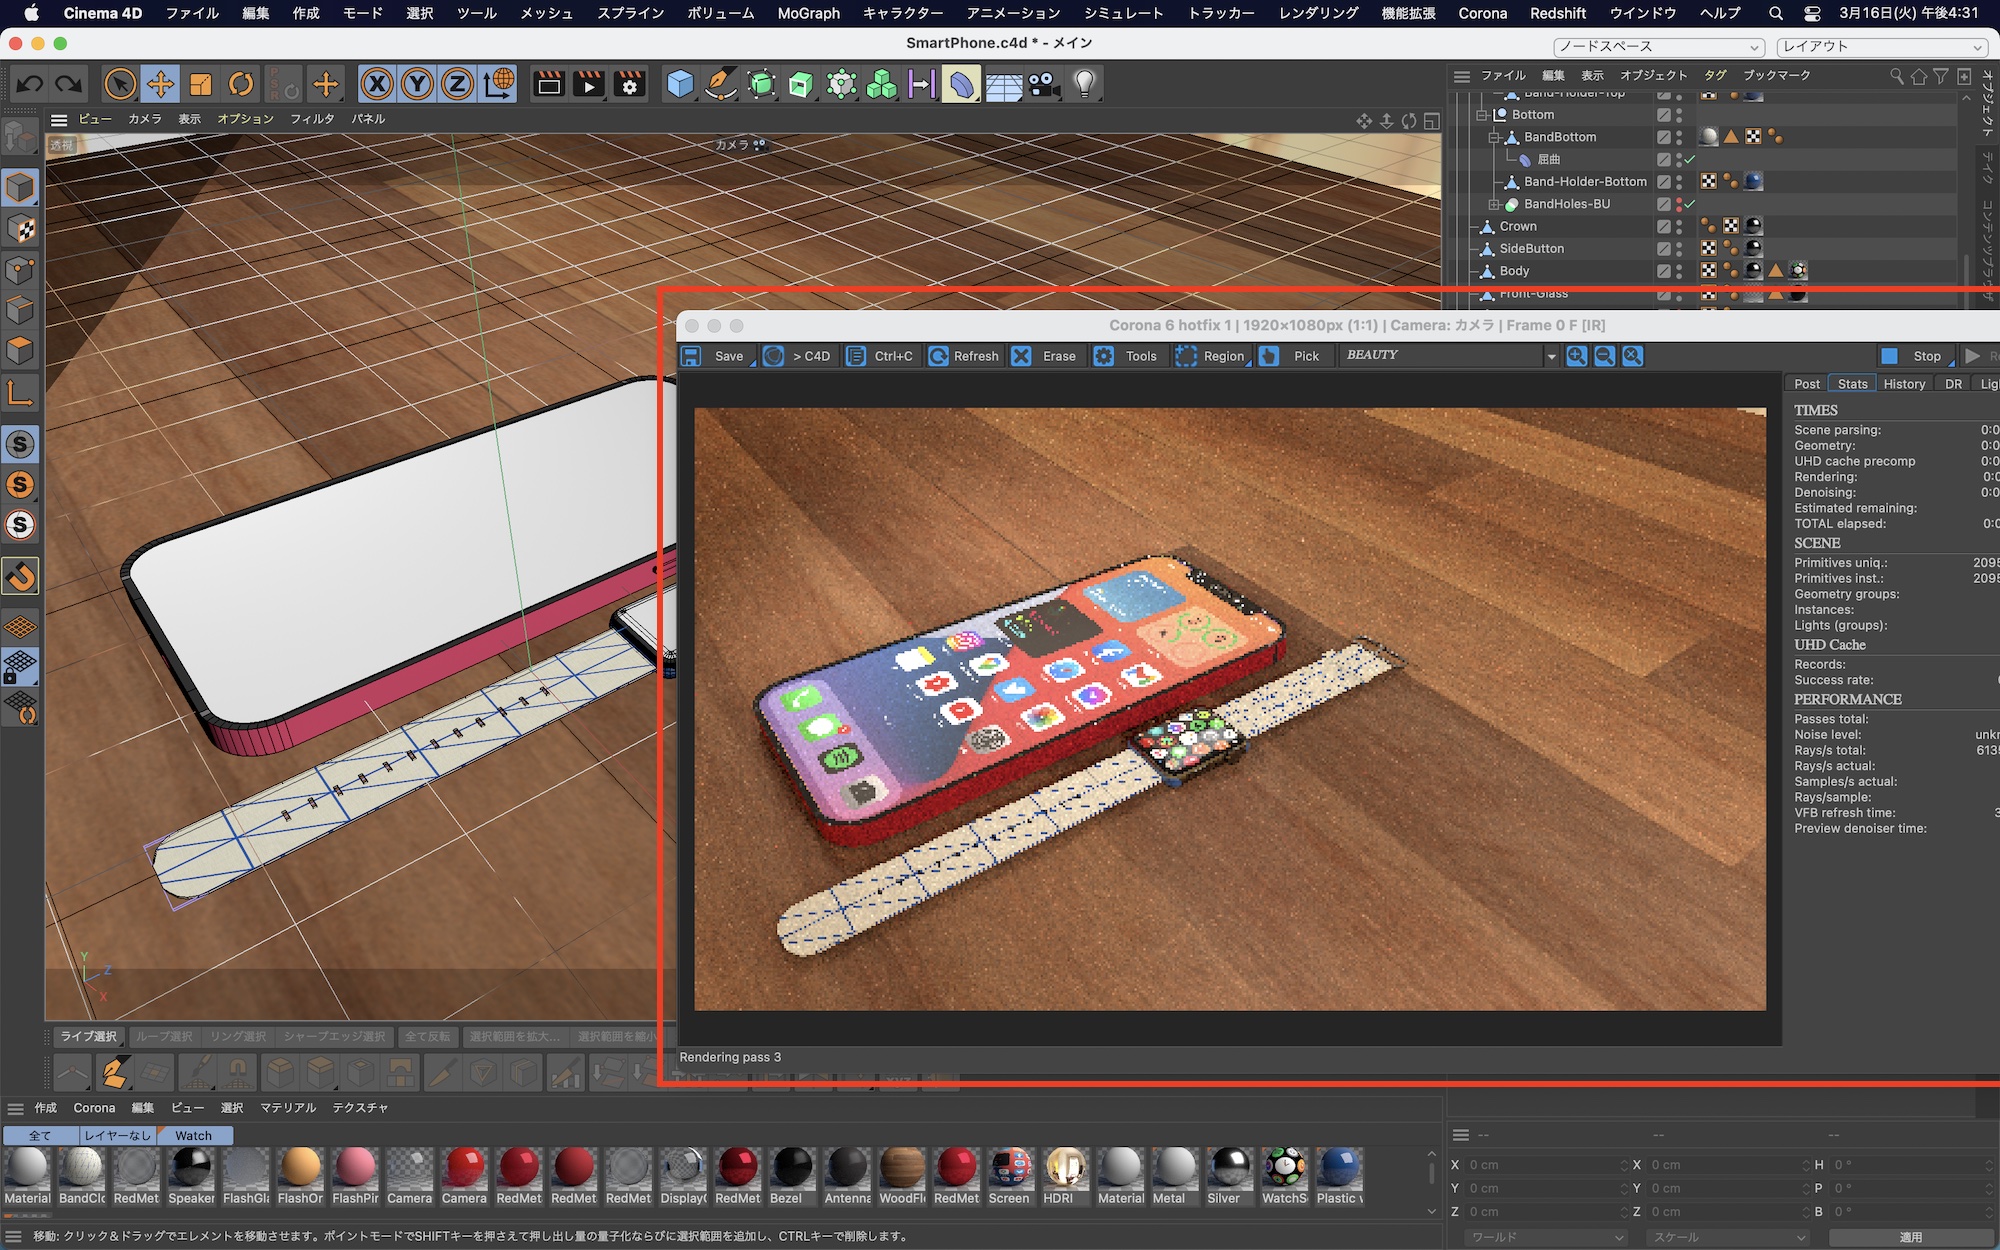Toggle visibility dots for SideButton object
Screen dimensions: 2000x1250
pyautogui.click(x=1679, y=249)
